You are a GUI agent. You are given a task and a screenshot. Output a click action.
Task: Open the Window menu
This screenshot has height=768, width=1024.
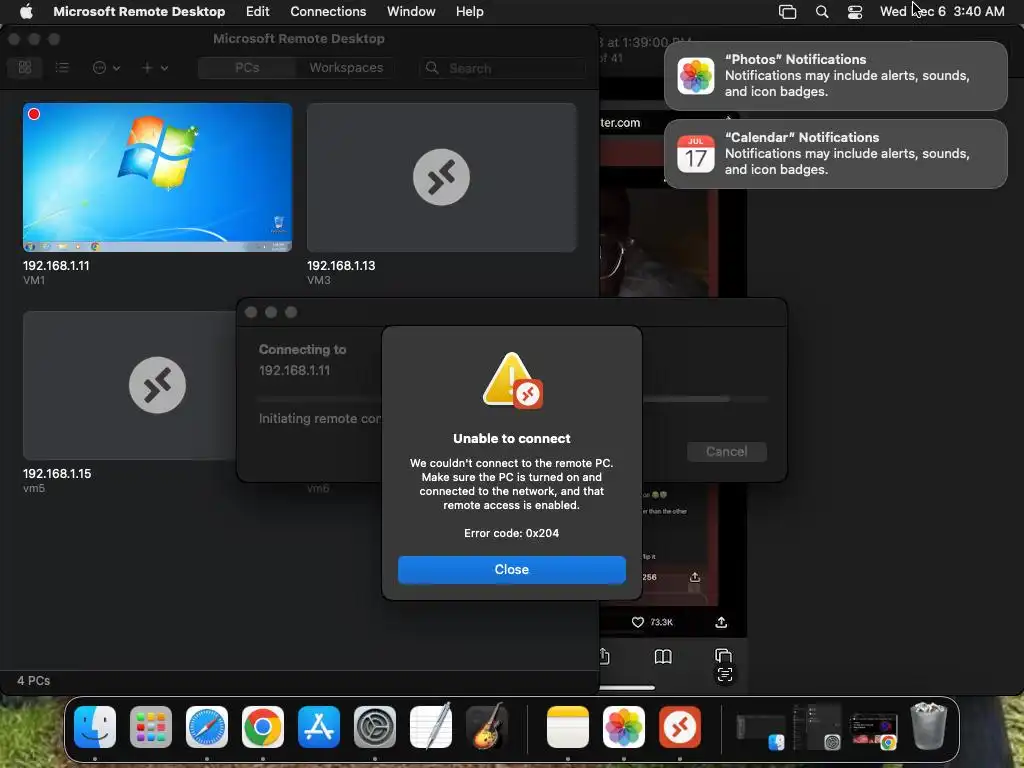(x=411, y=11)
